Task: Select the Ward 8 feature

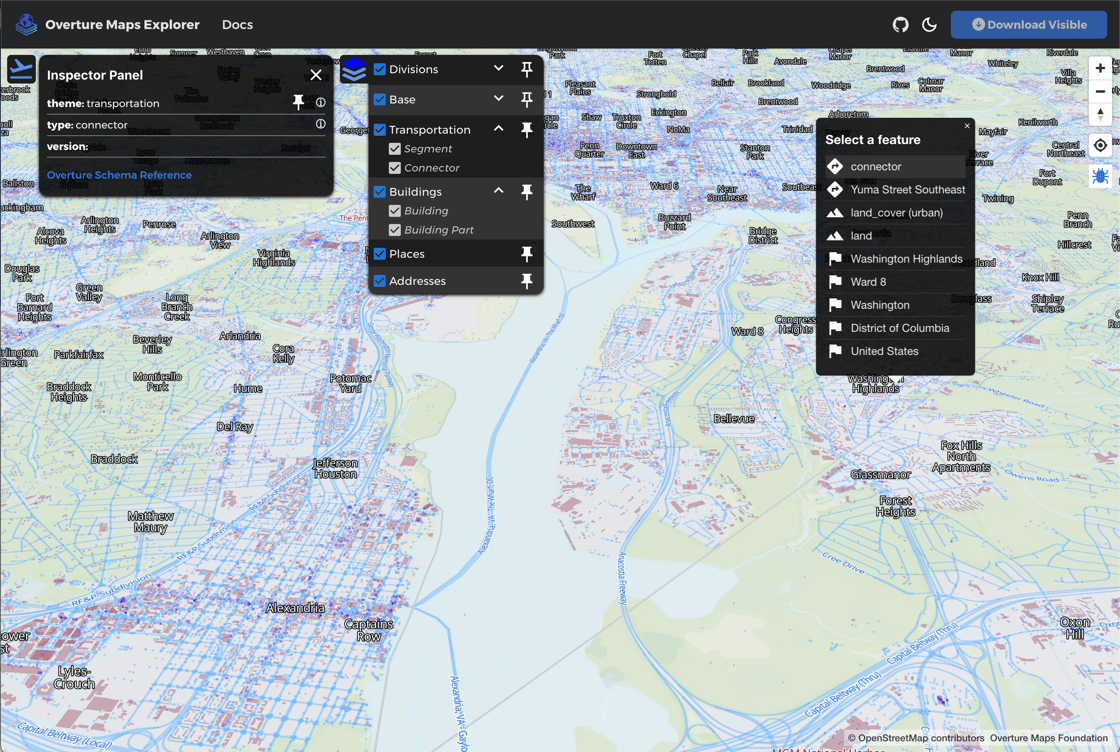Action: point(895,282)
